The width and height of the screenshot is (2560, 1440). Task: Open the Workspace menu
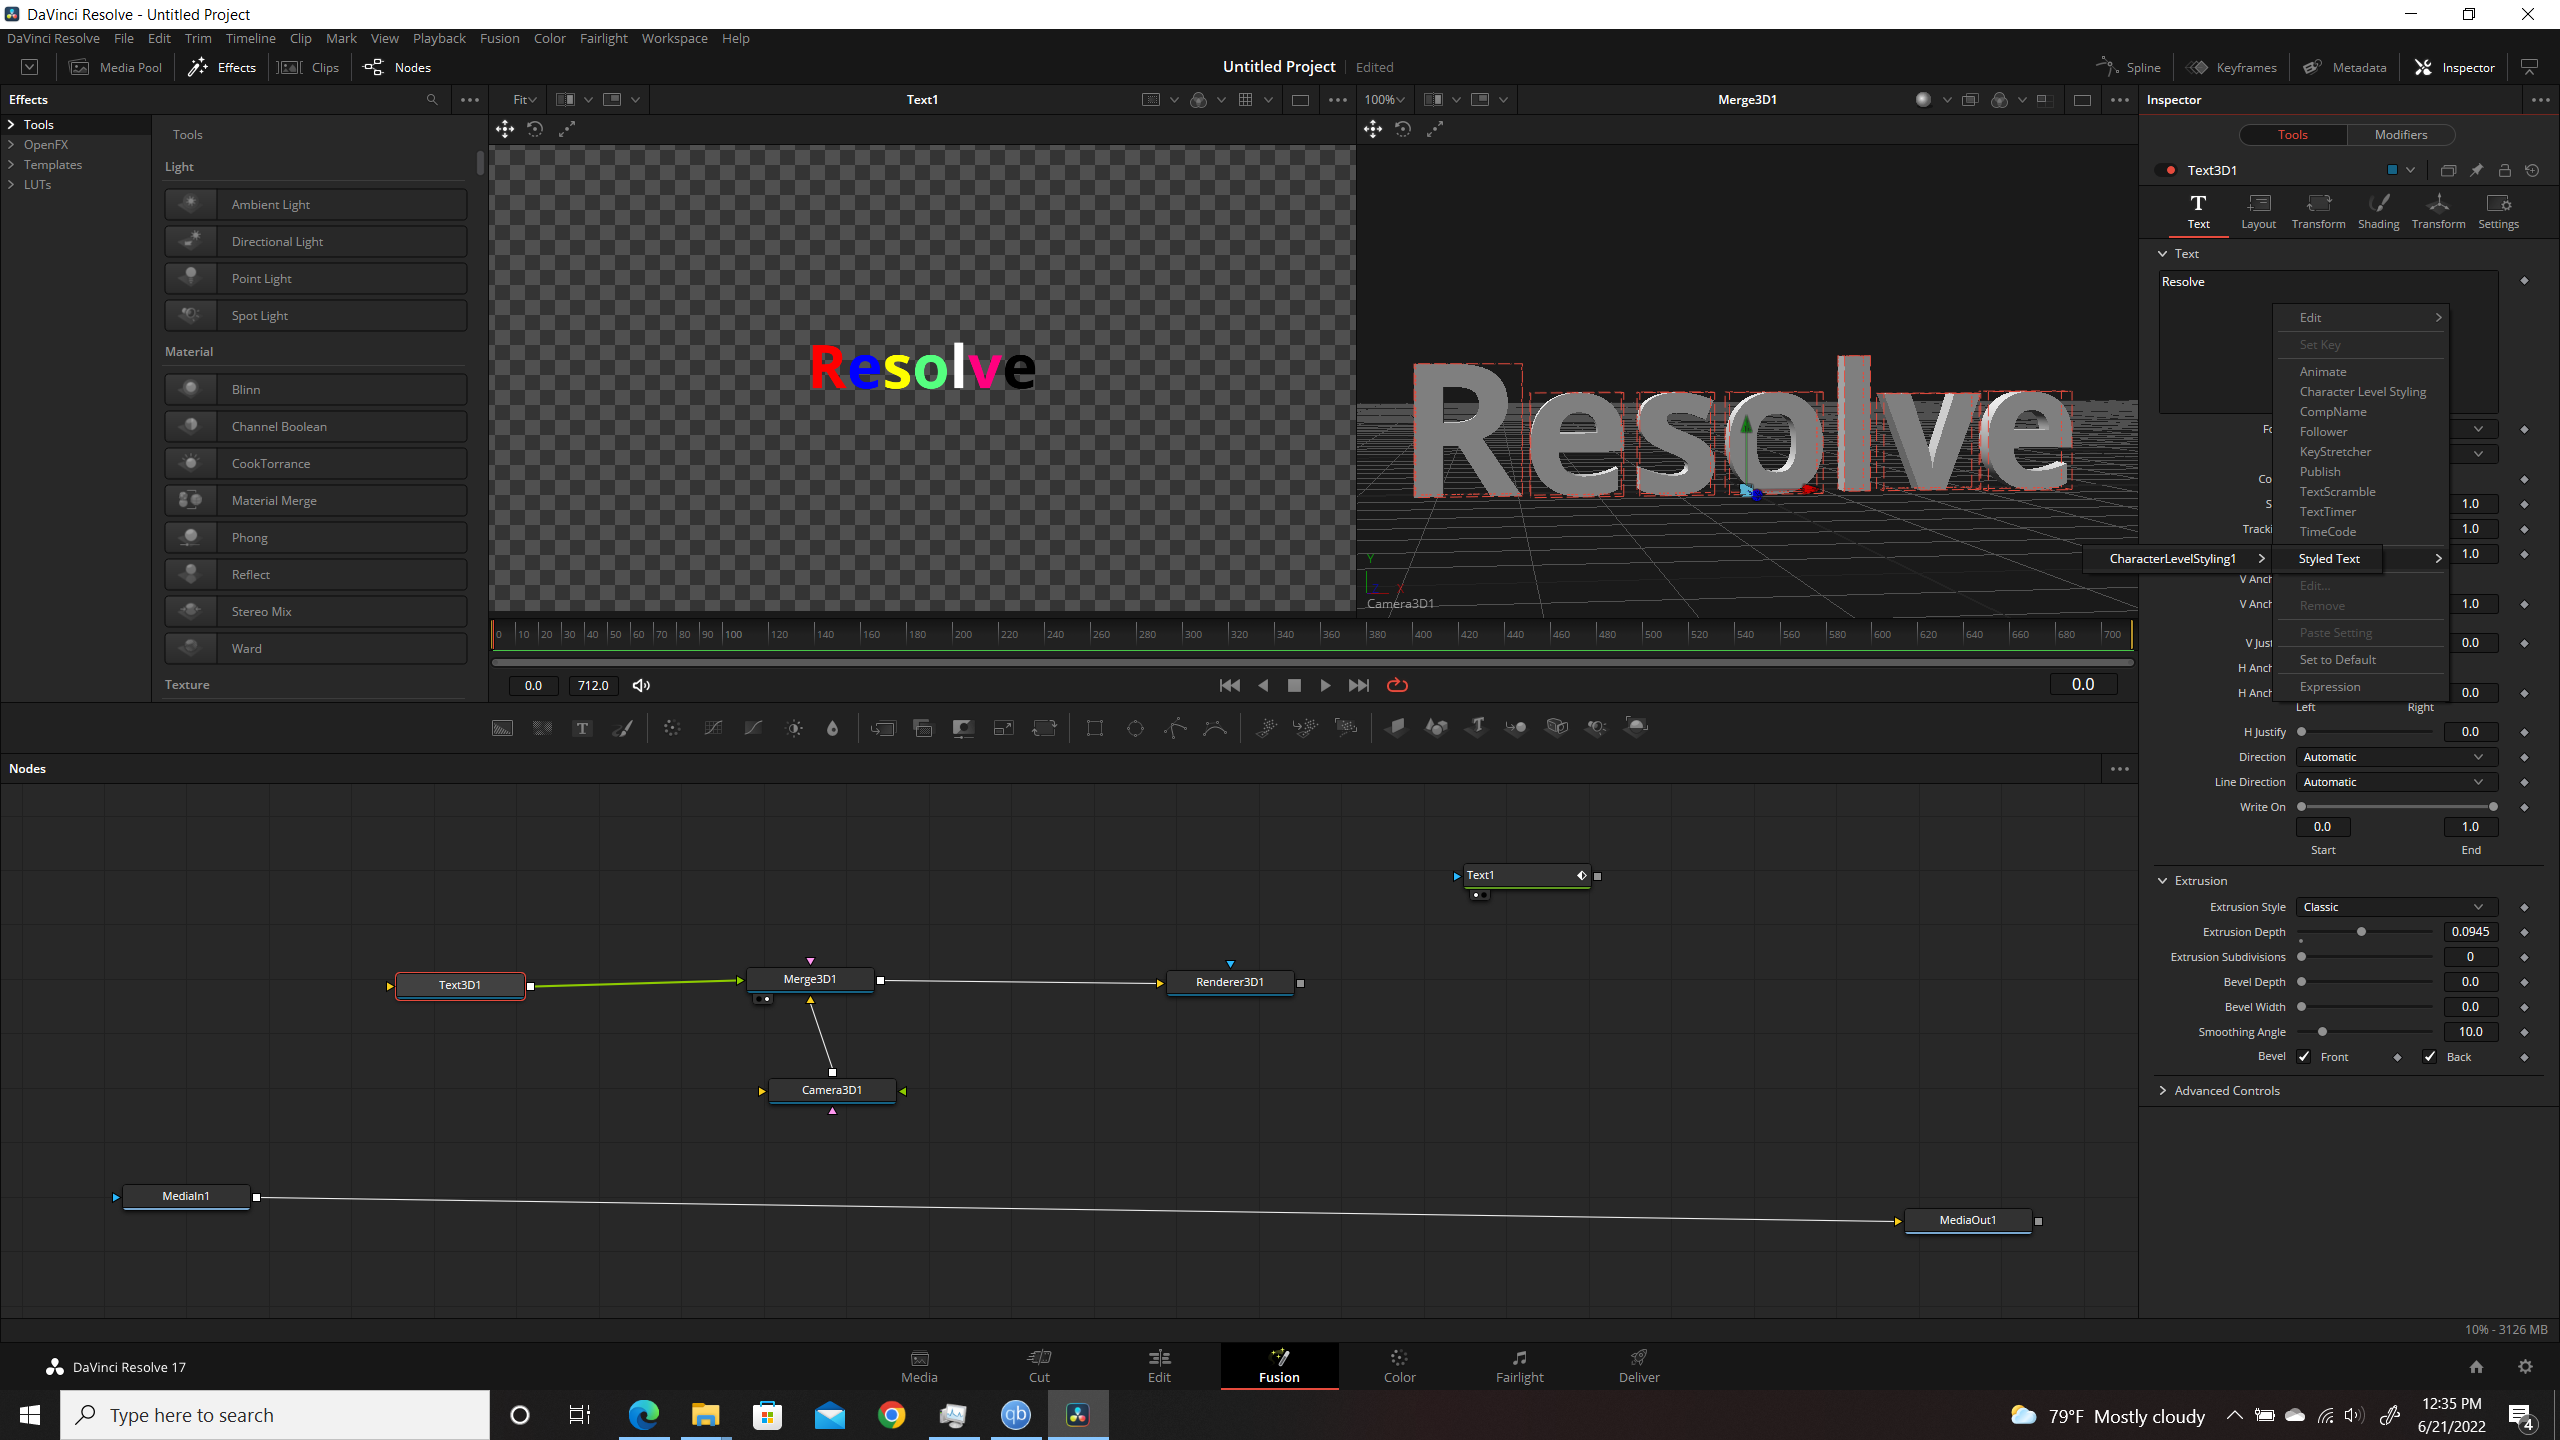click(x=674, y=39)
